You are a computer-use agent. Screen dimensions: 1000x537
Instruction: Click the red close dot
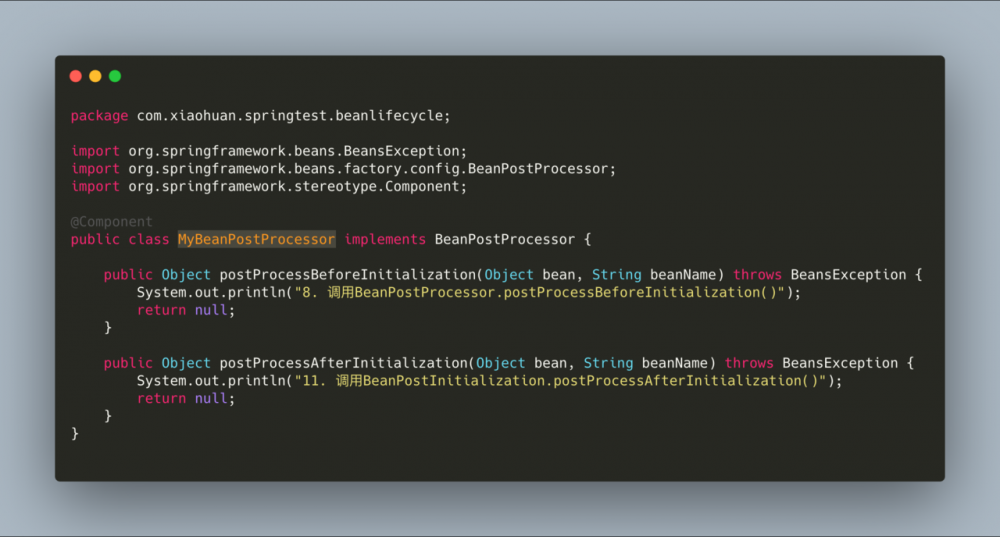coord(76,76)
